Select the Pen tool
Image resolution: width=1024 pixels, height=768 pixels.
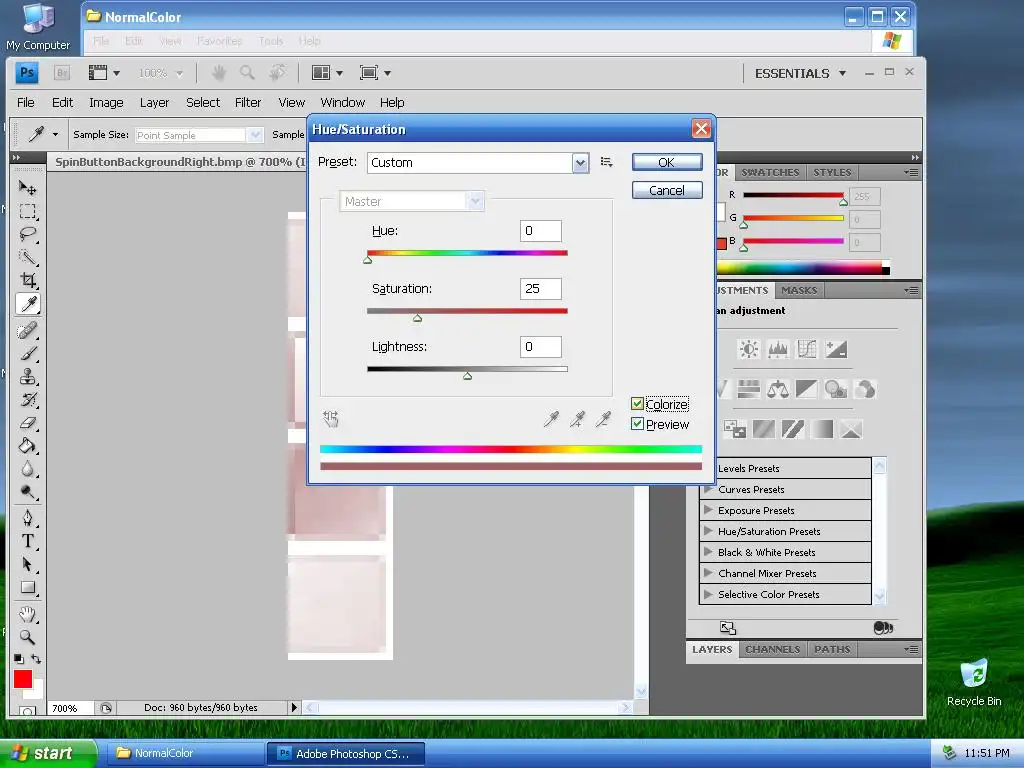point(27,518)
